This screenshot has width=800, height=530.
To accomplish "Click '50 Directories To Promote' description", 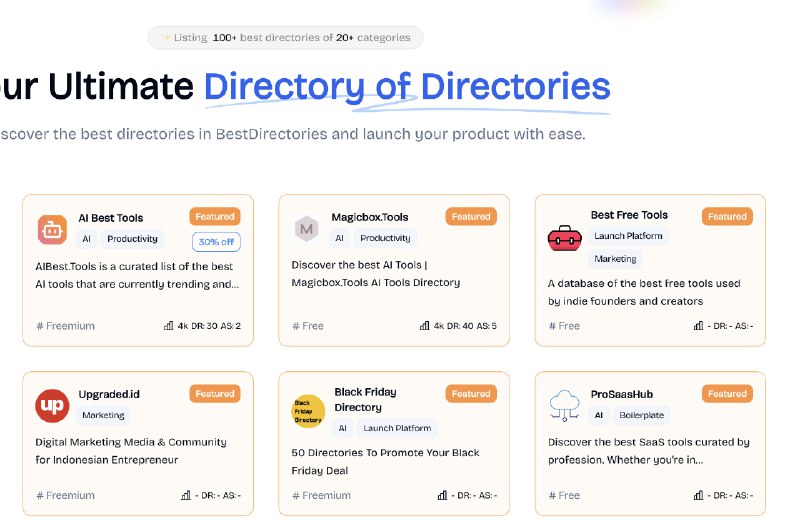I will point(385,462).
